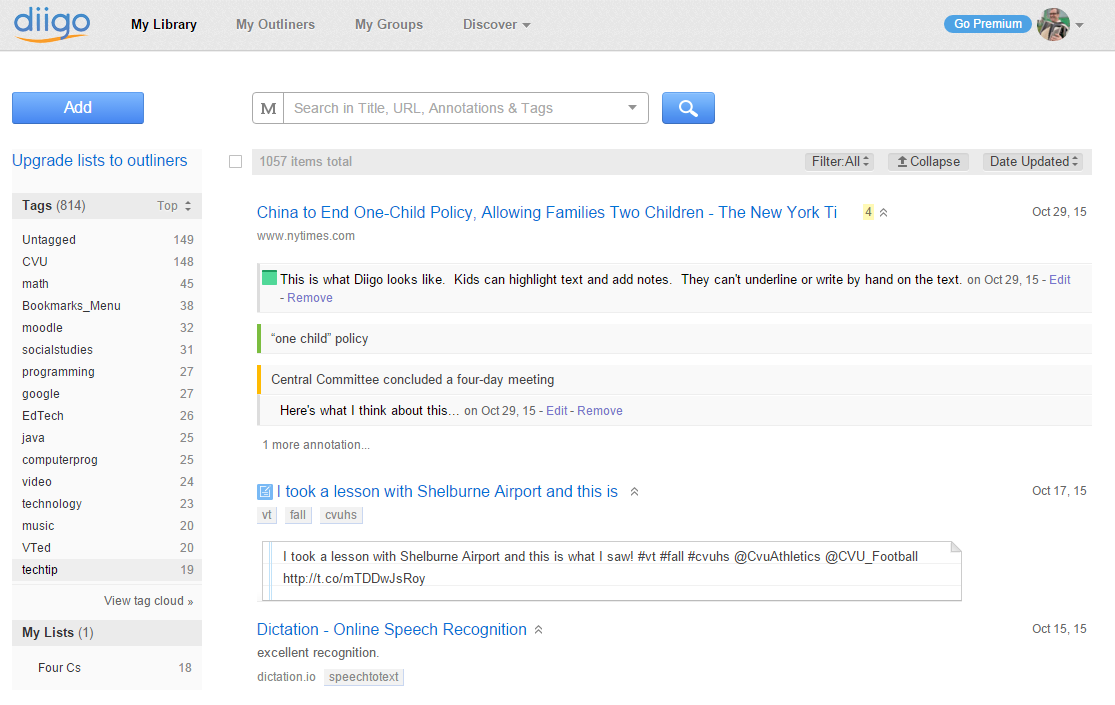The image size is (1115, 705).
Task: Click the Diigo logo
Action: (52, 23)
